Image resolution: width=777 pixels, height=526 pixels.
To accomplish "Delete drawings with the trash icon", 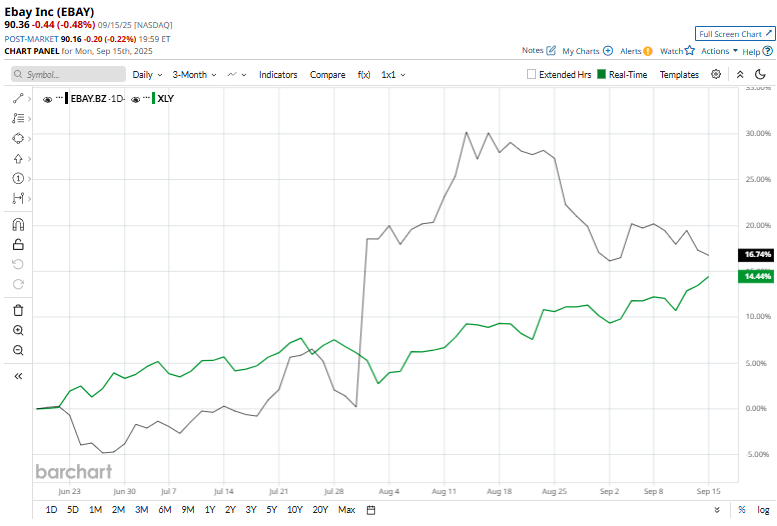I will [18, 310].
